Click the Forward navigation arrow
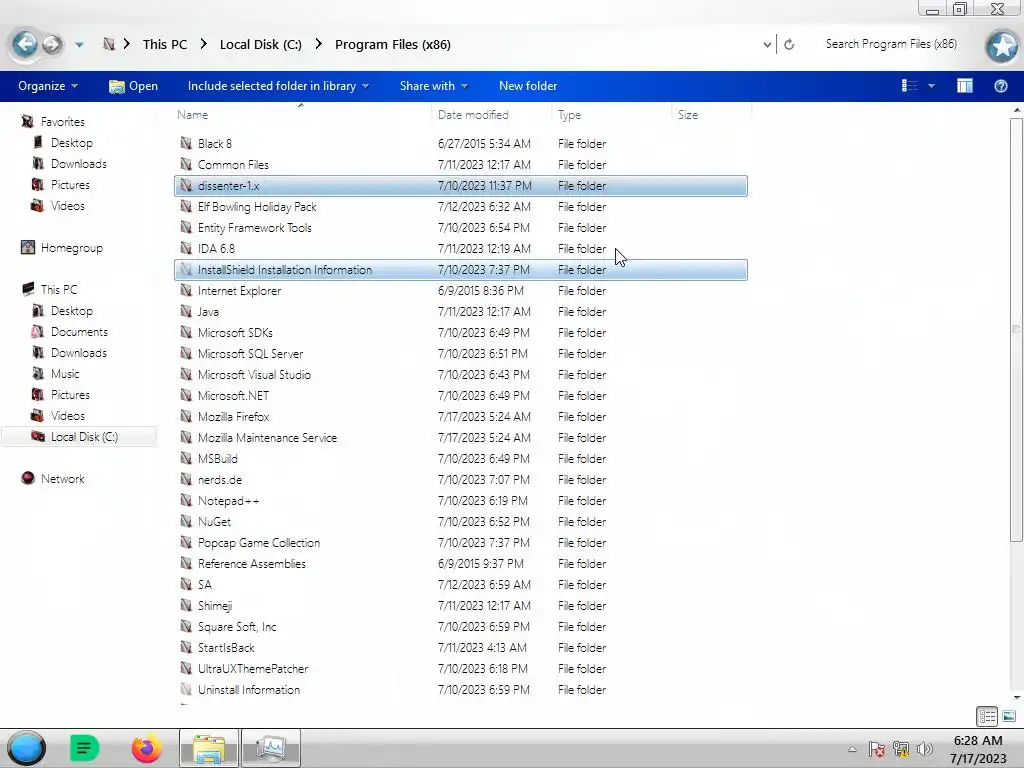This screenshot has width=1024, height=768. point(52,44)
